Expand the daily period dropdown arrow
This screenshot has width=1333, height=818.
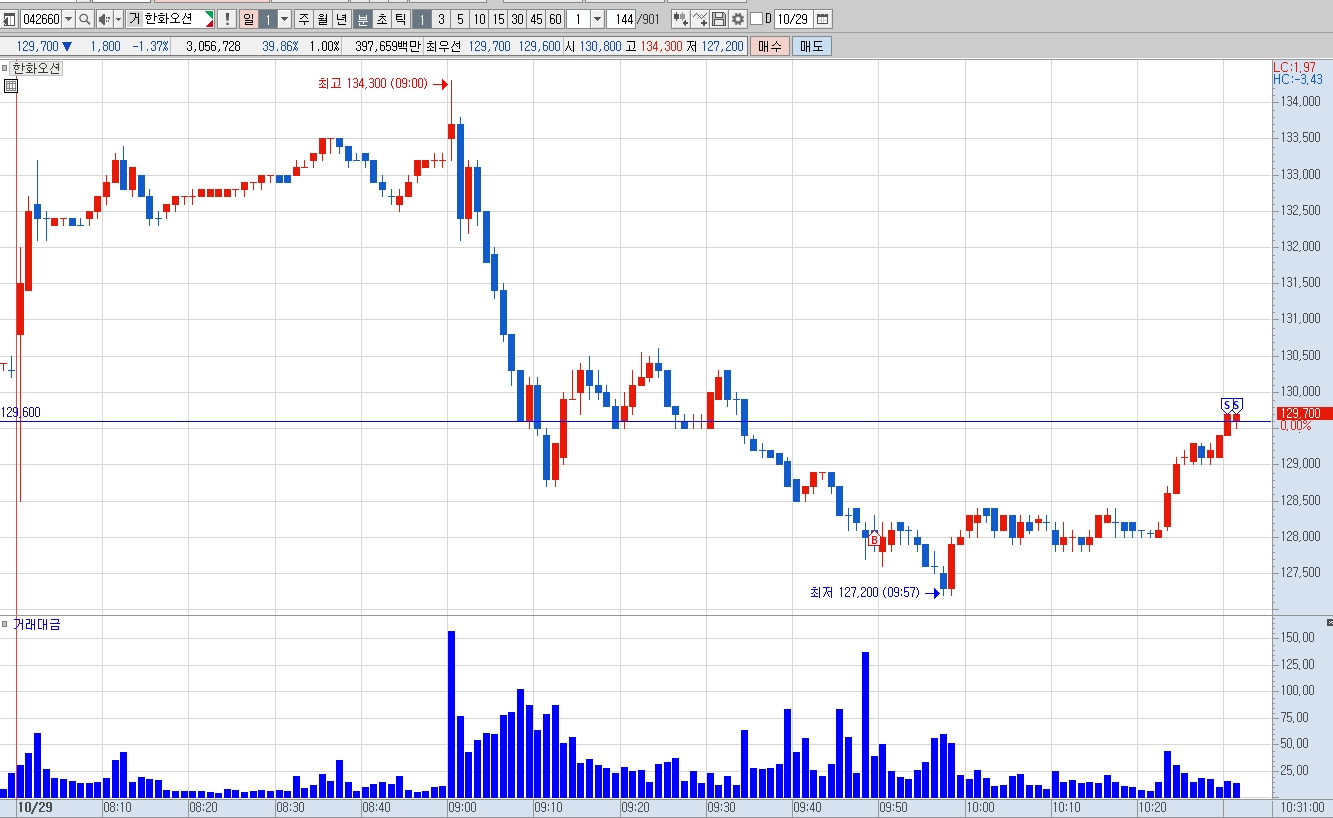click(x=284, y=19)
